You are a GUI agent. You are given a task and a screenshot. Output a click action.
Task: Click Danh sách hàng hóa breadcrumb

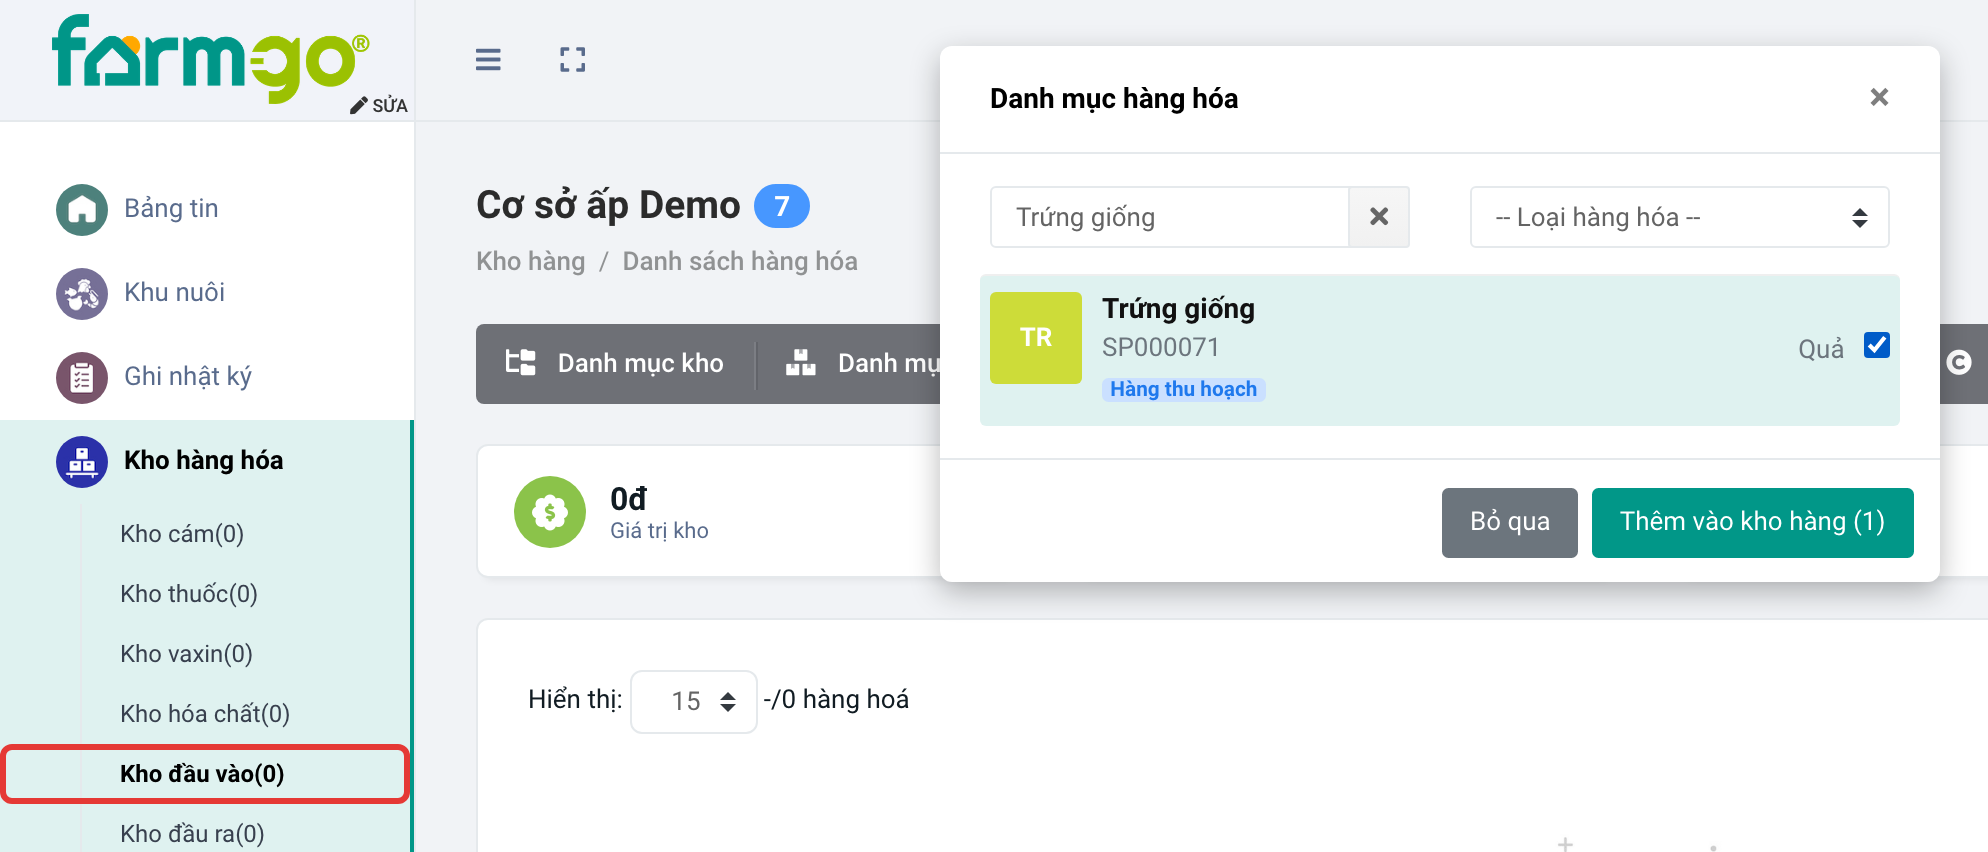[x=740, y=261]
